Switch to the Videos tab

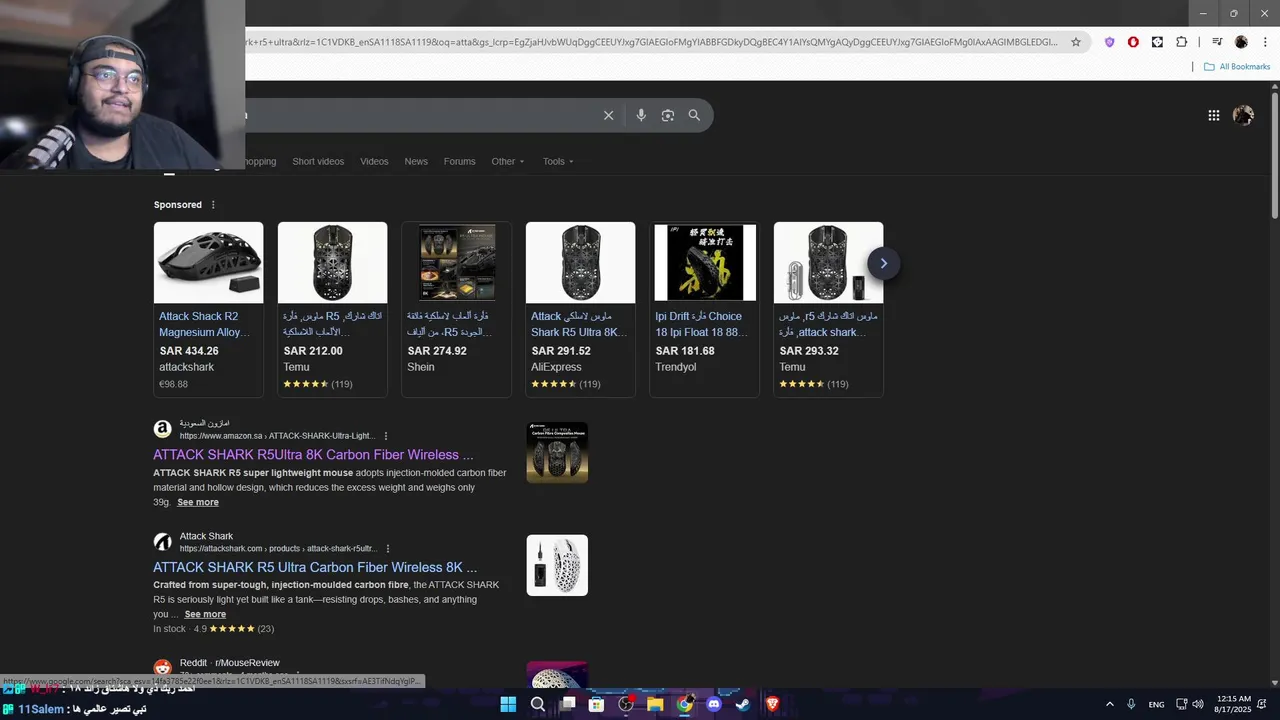pyautogui.click(x=374, y=161)
